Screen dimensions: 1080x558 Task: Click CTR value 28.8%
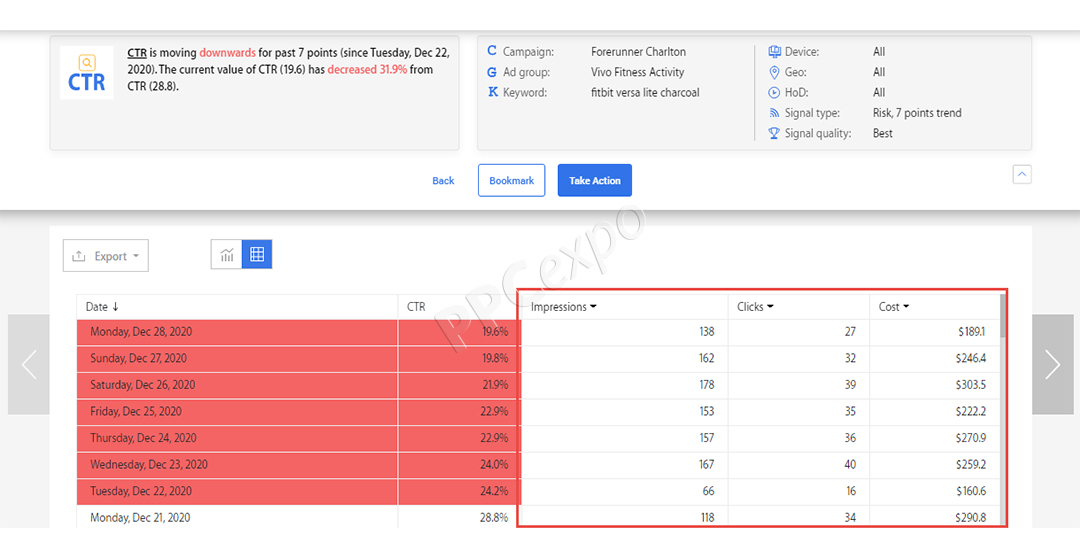[495, 517]
